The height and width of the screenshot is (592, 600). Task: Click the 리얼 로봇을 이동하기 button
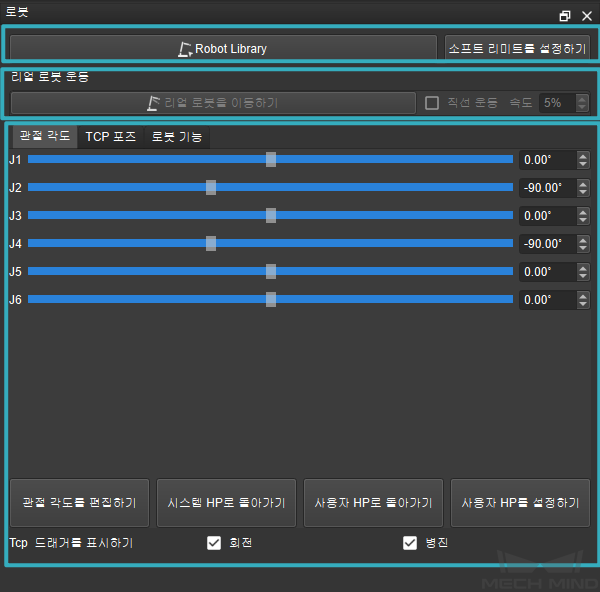point(213,103)
